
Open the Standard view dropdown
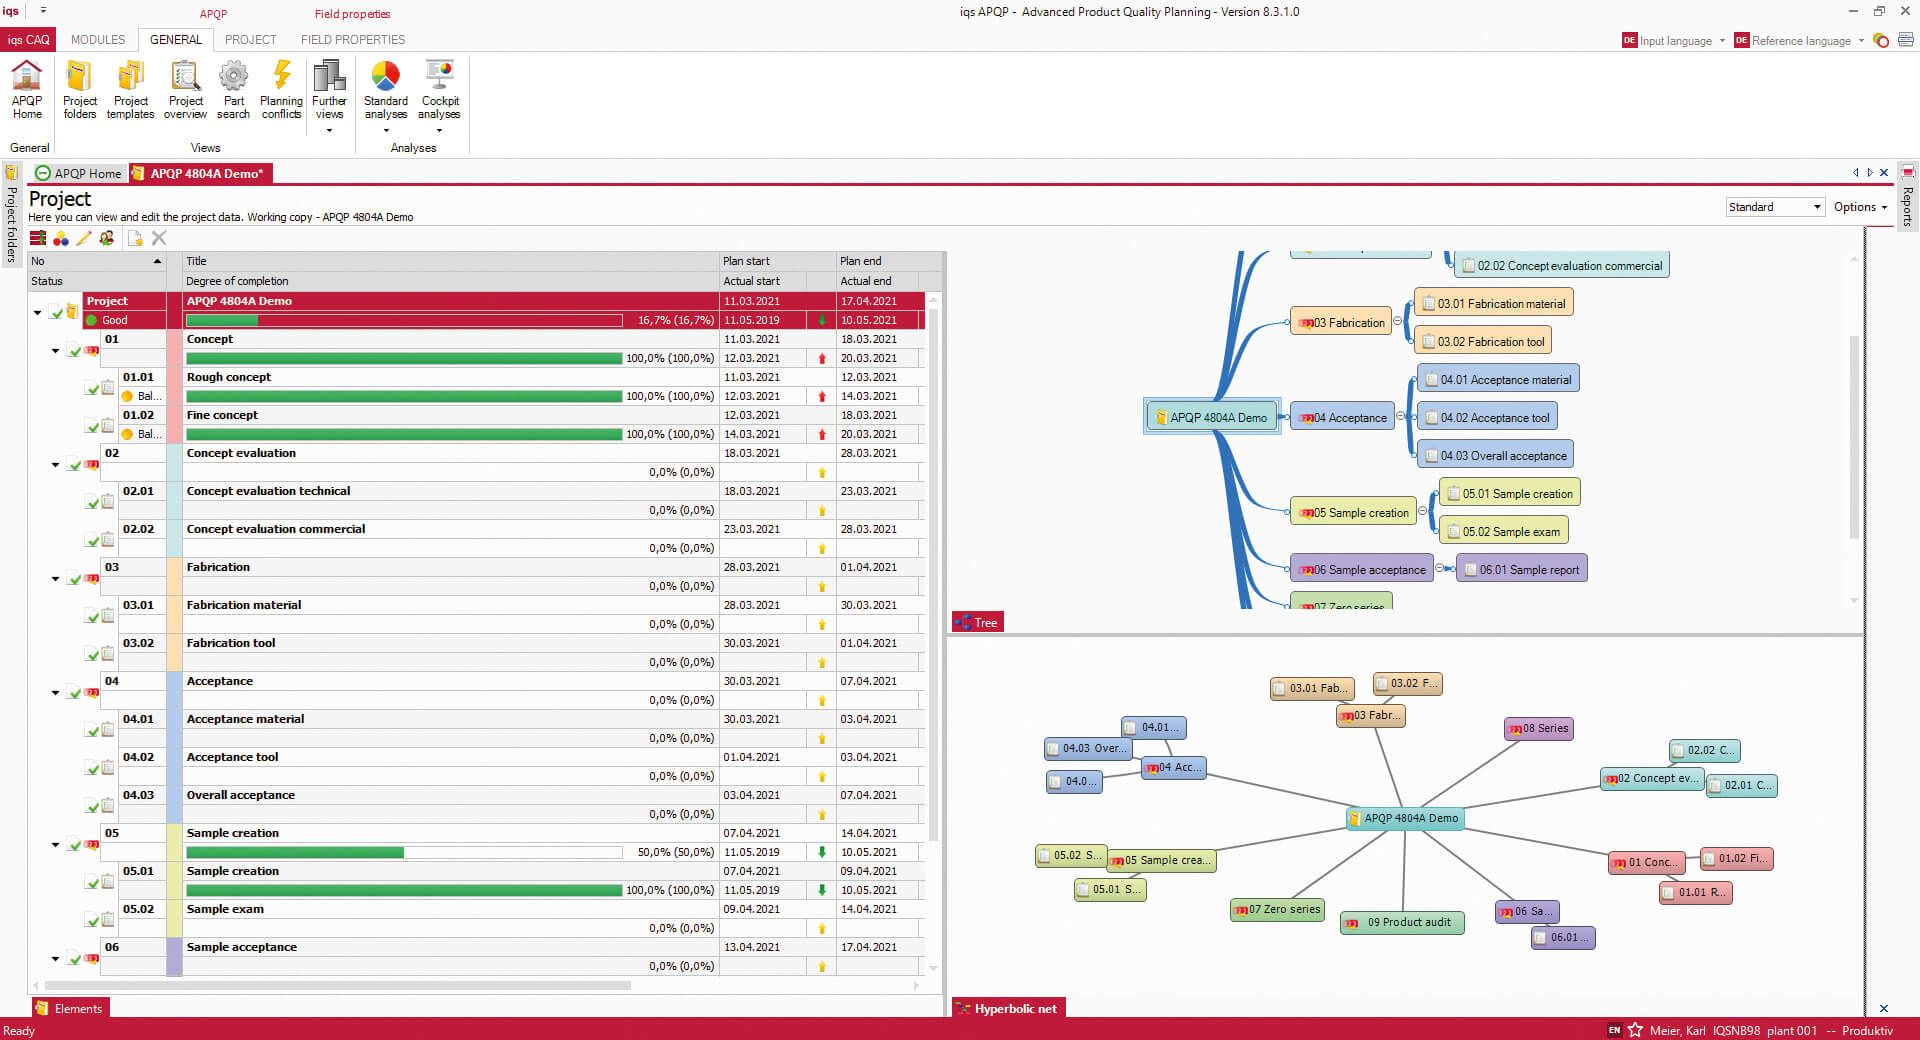[1773, 207]
